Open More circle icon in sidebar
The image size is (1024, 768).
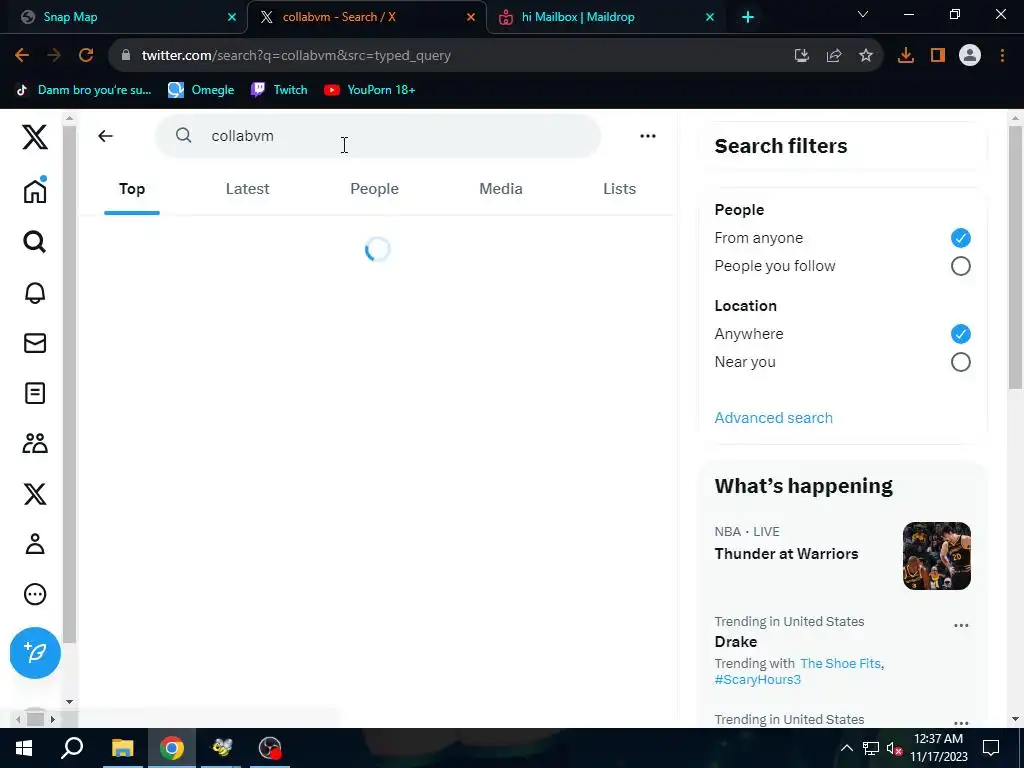pyautogui.click(x=35, y=594)
